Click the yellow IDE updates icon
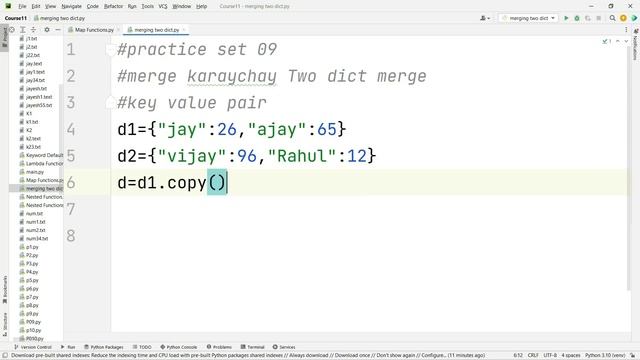The height and width of the screenshot is (360, 640). click(623, 18)
